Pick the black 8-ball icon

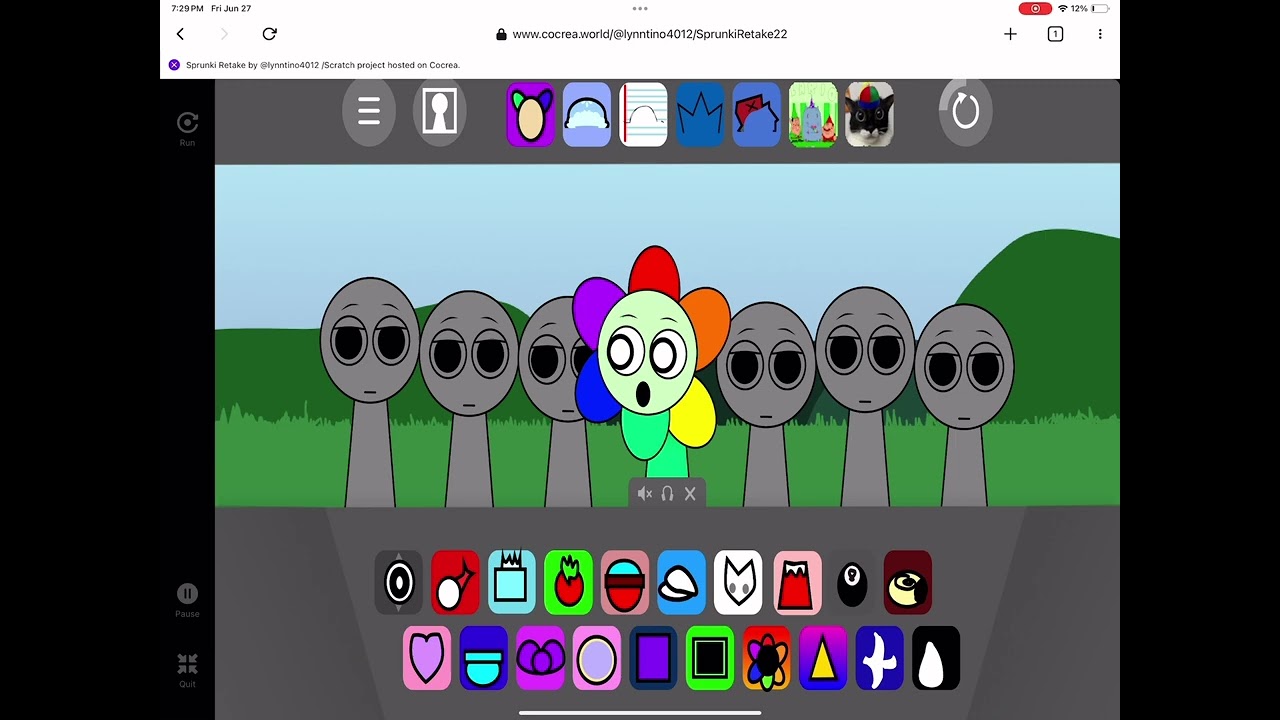pyautogui.click(x=852, y=582)
